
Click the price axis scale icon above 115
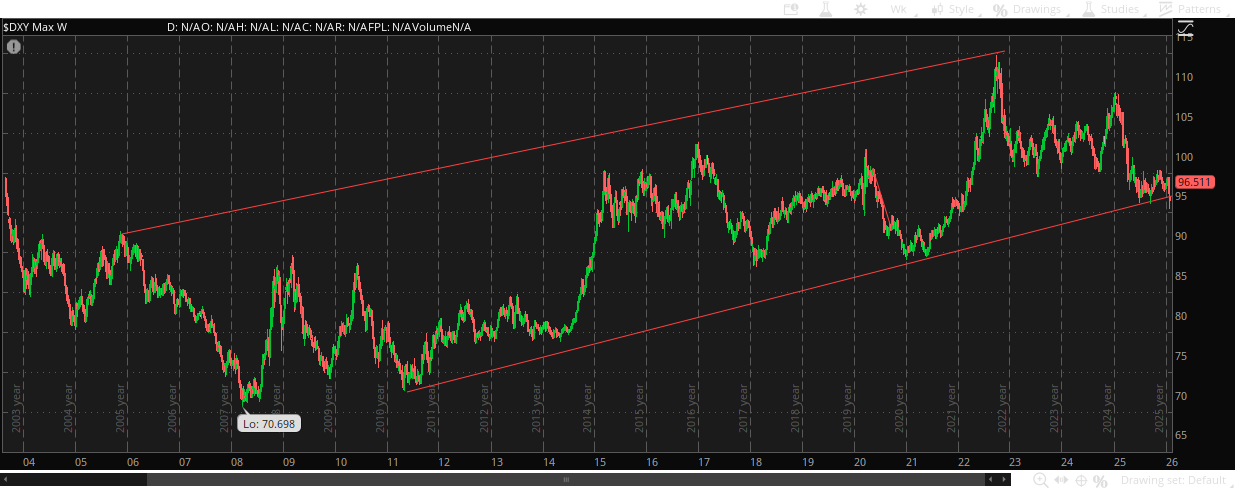coord(1186,28)
